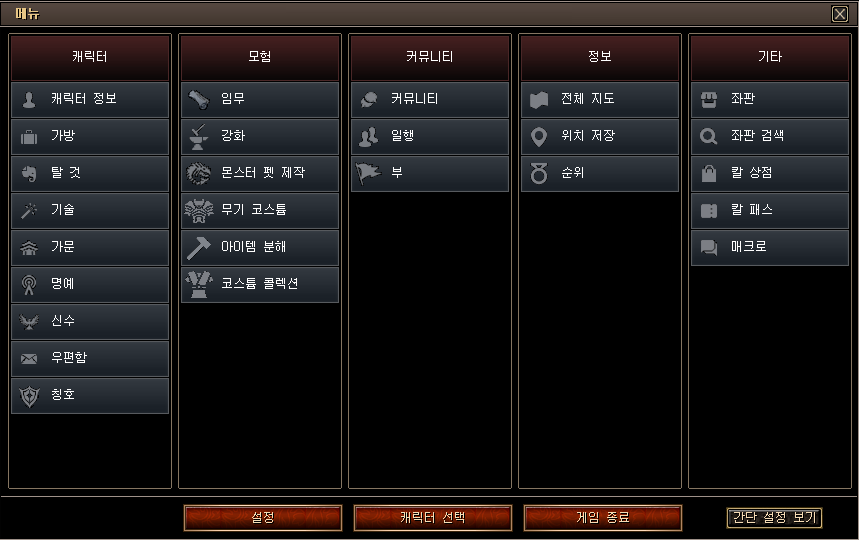This screenshot has height=540, width=859.
Task: Open the 칼 상점 menu entry
Action: [x=770, y=174]
